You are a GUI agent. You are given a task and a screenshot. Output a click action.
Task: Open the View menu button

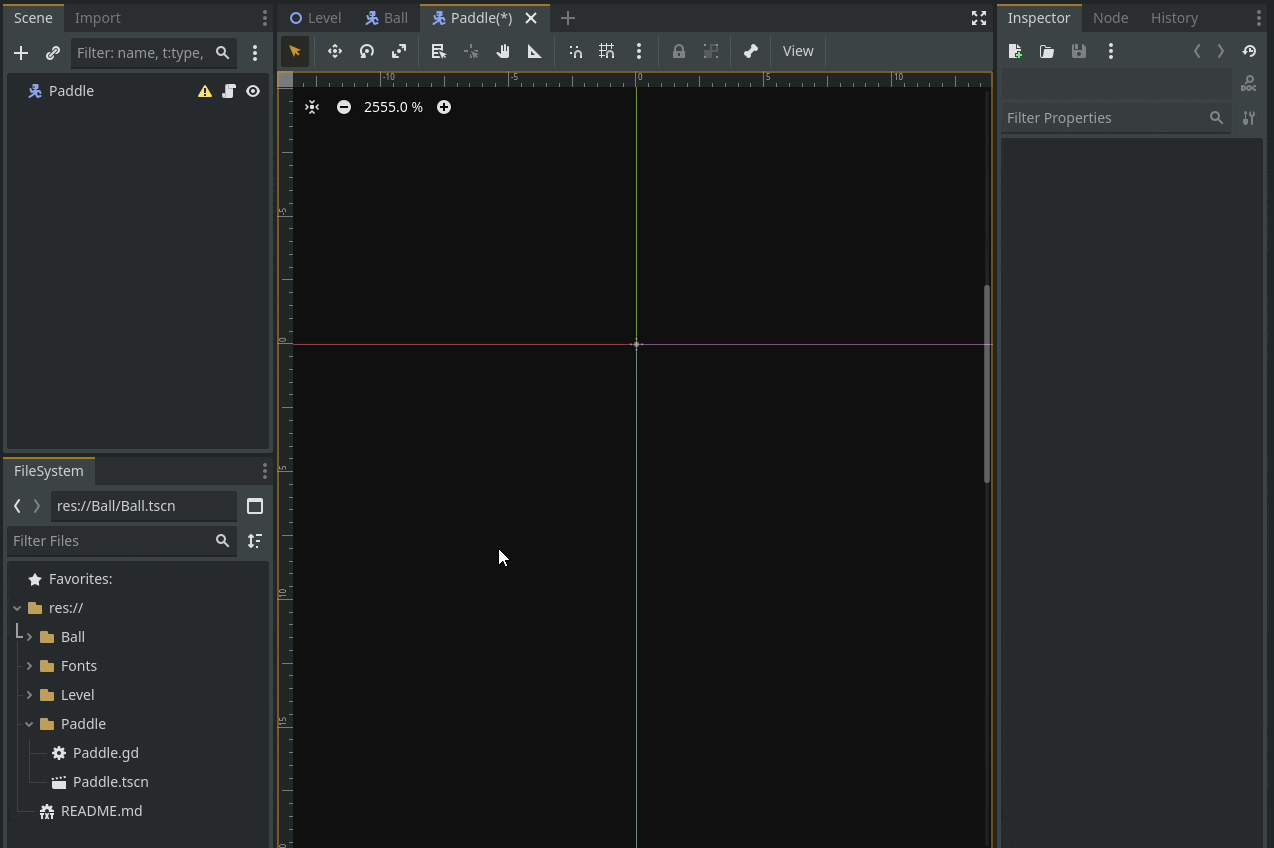(x=798, y=51)
